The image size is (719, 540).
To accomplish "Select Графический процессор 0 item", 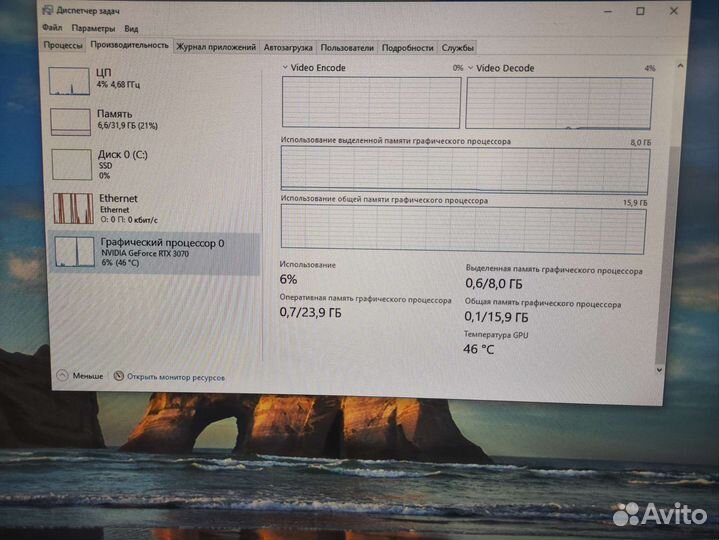I will click(155, 253).
